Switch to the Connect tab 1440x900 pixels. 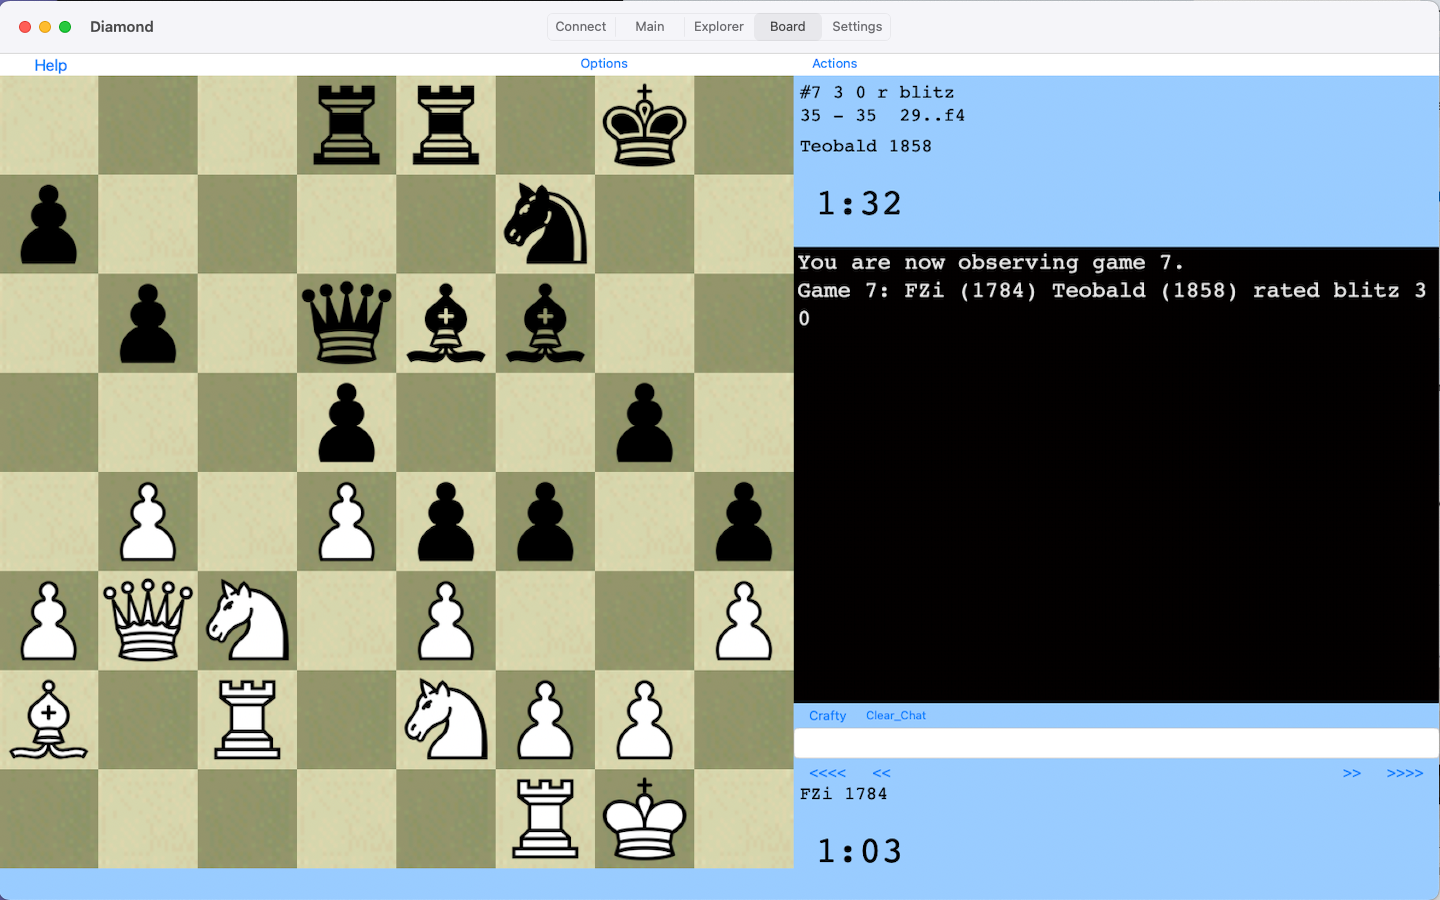tap(581, 27)
